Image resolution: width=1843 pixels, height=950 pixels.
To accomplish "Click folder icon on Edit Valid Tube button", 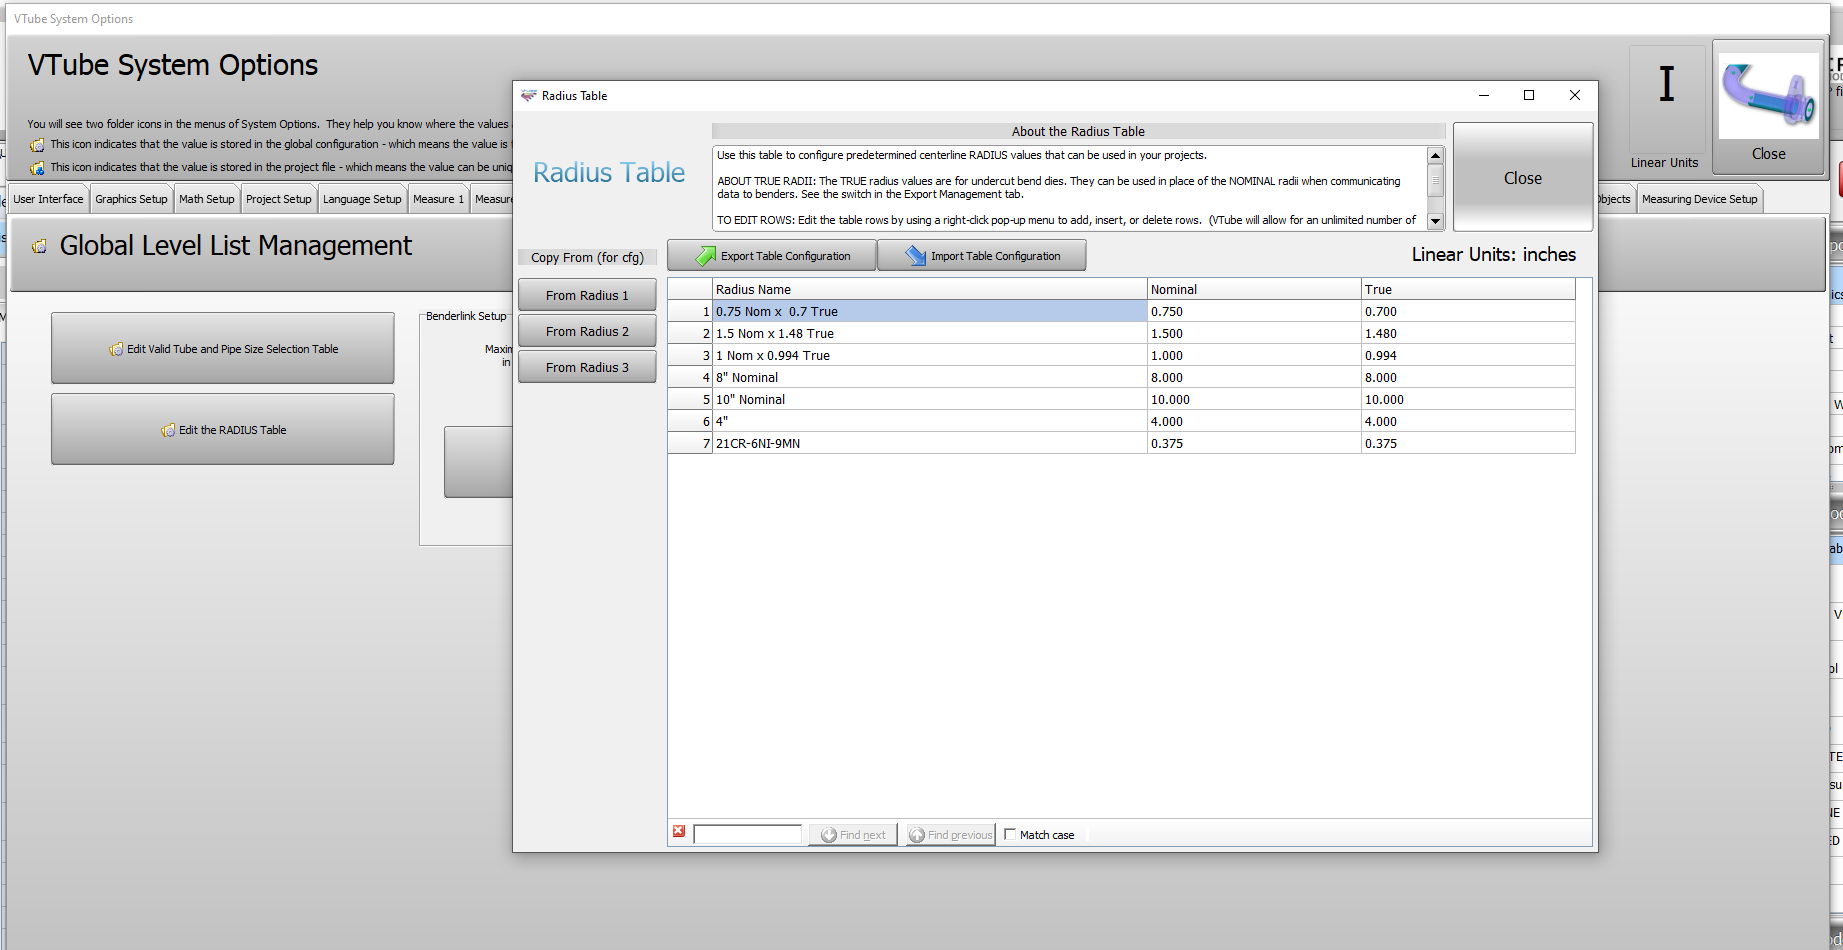I will [x=116, y=349].
